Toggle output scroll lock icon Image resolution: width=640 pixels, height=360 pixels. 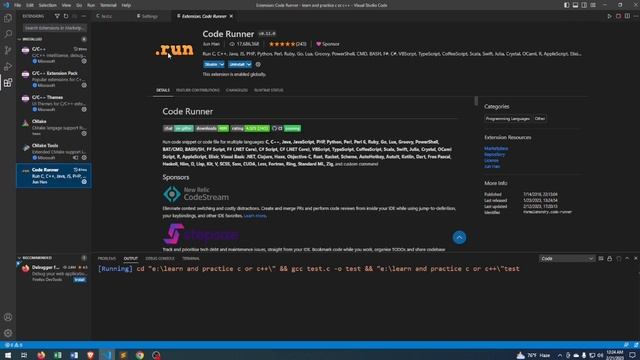(610, 259)
